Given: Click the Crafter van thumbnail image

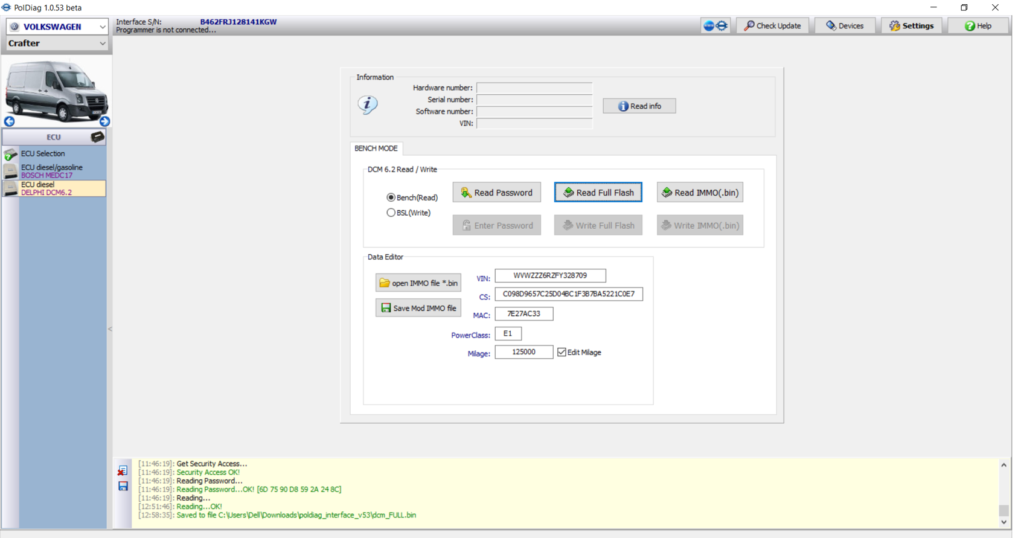Looking at the screenshot, I should (x=57, y=90).
